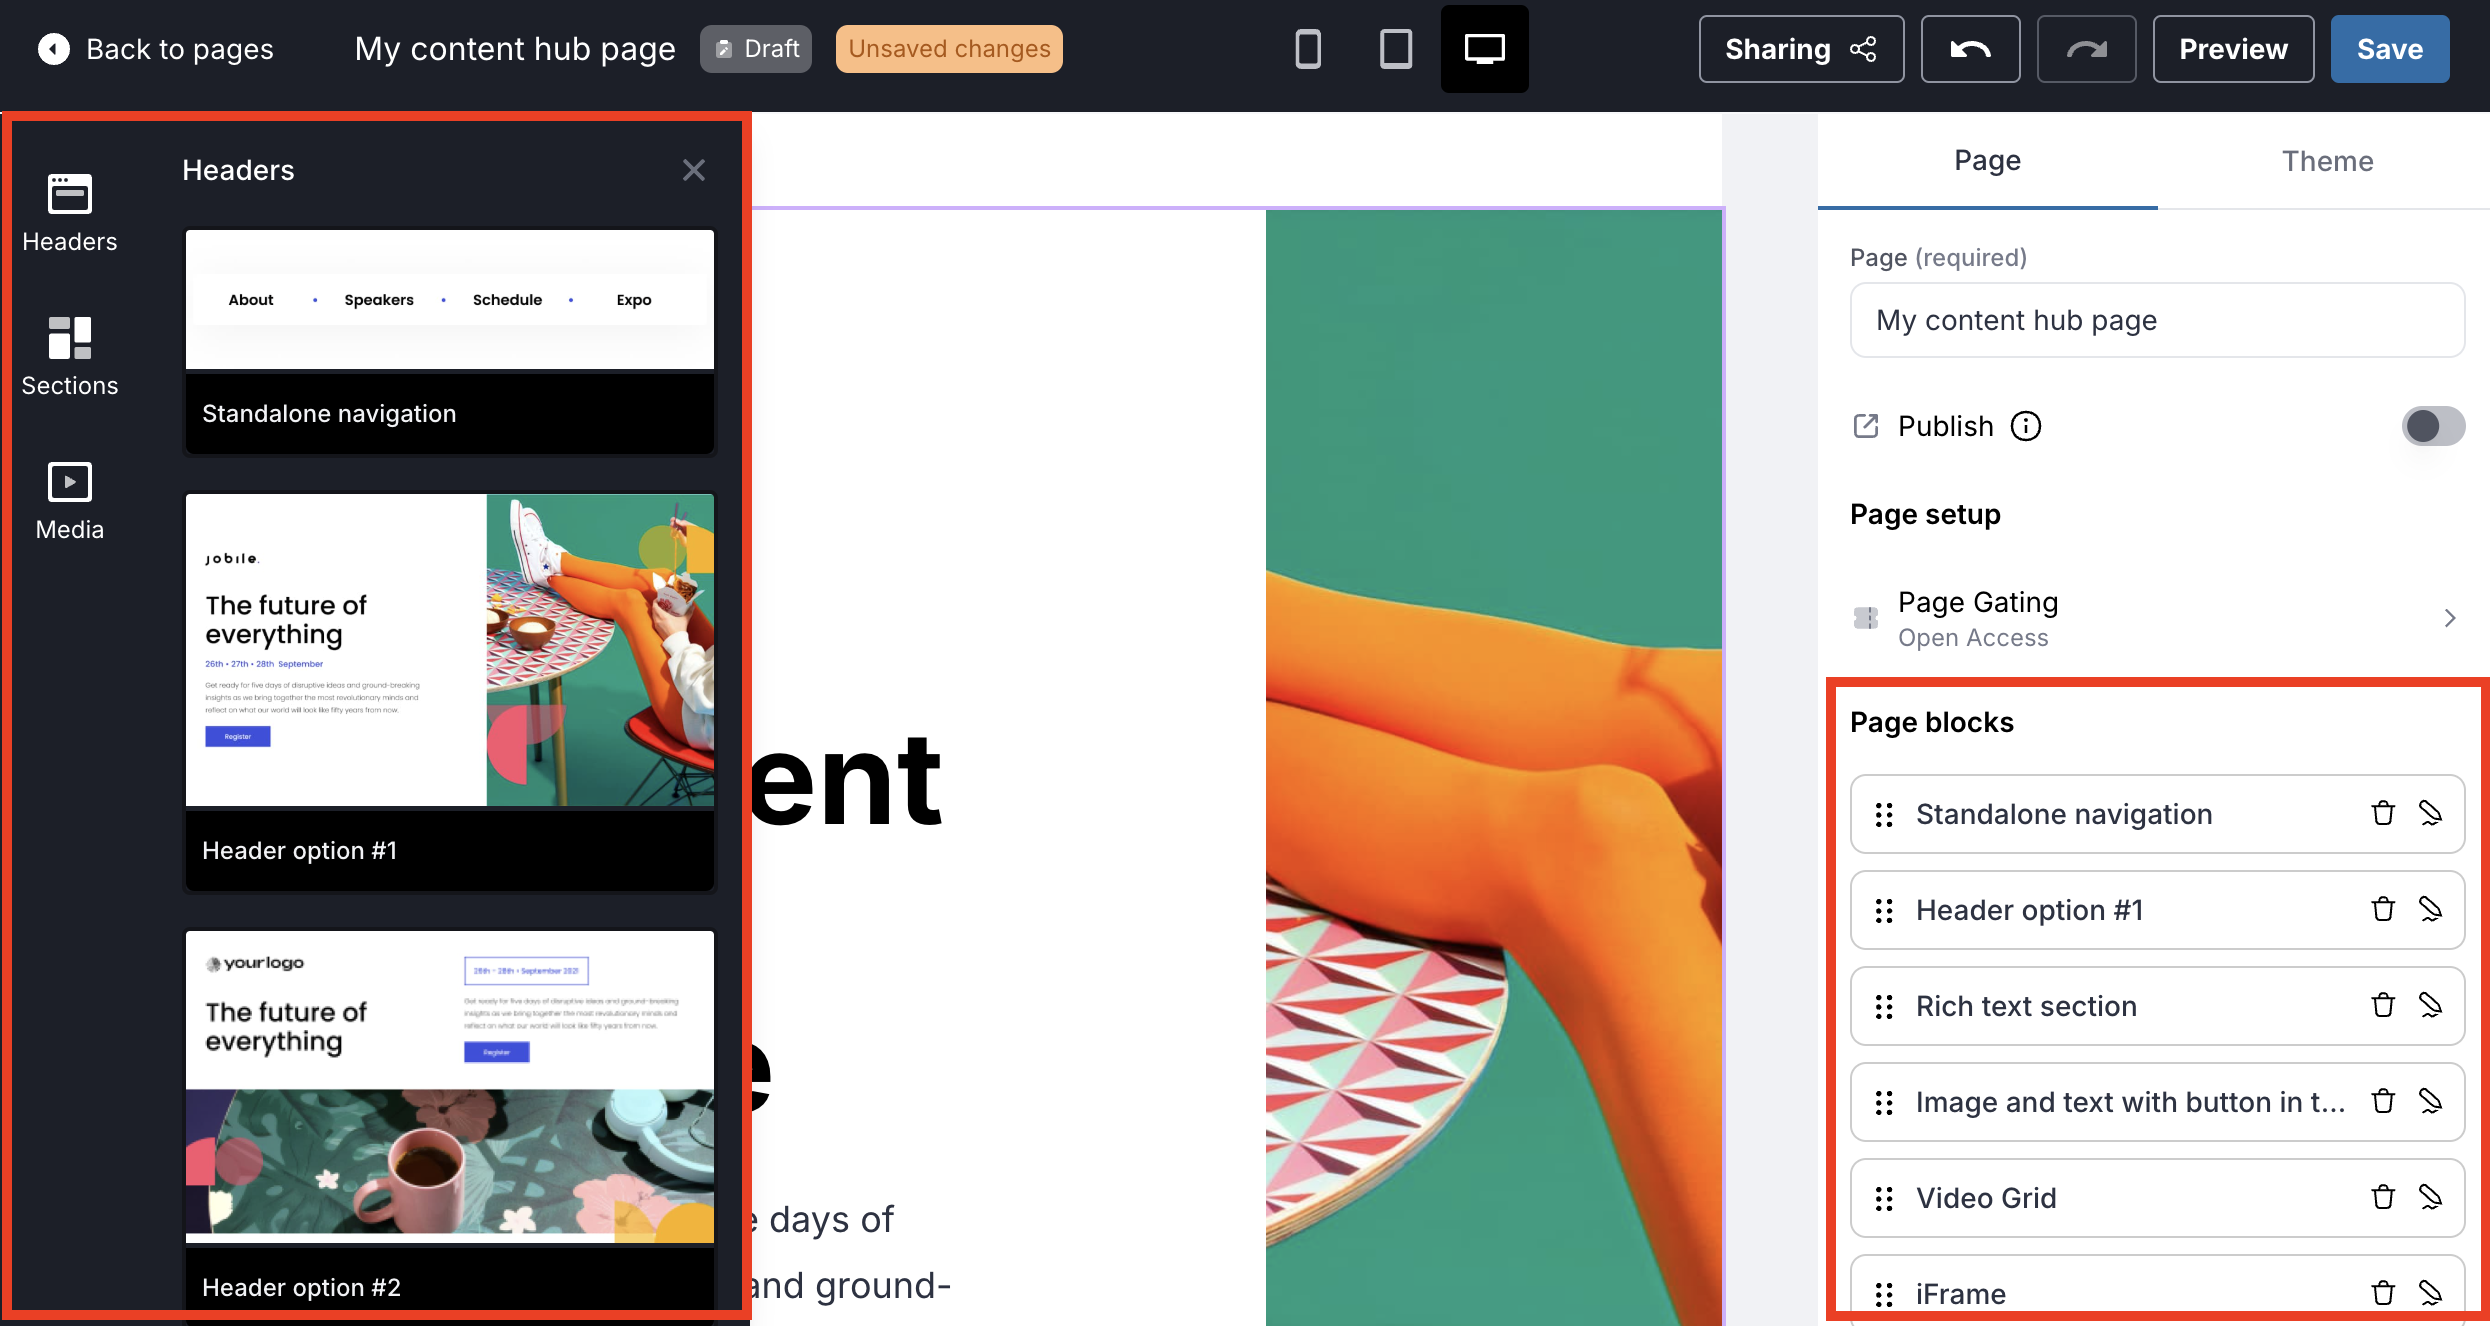Switch to the Theme tab
Viewport: 2490px width, 1326px height.
click(2327, 161)
